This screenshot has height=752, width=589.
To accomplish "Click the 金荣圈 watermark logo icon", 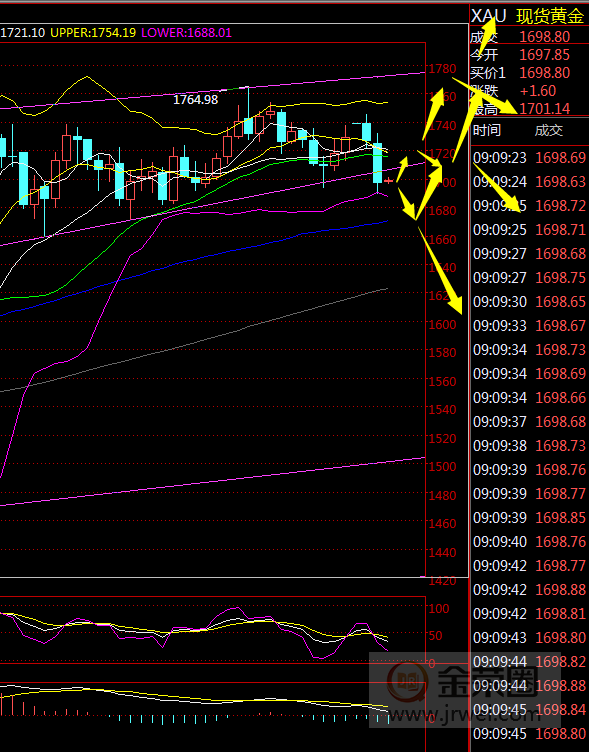I will [x=407, y=681].
